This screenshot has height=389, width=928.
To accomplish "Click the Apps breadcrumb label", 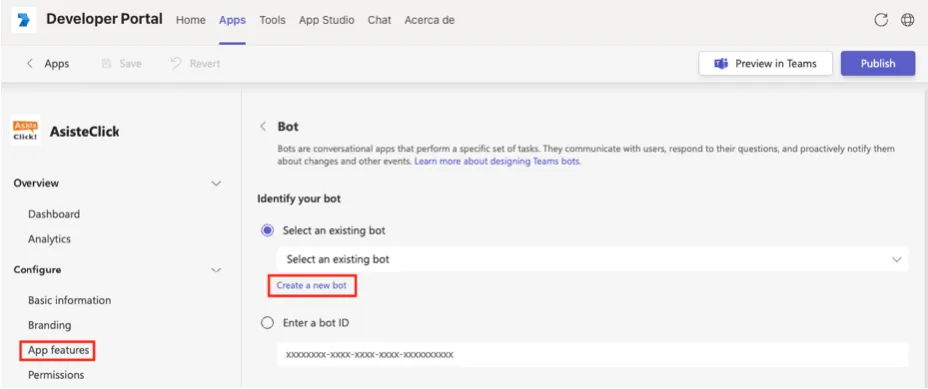I will tap(57, 63).
